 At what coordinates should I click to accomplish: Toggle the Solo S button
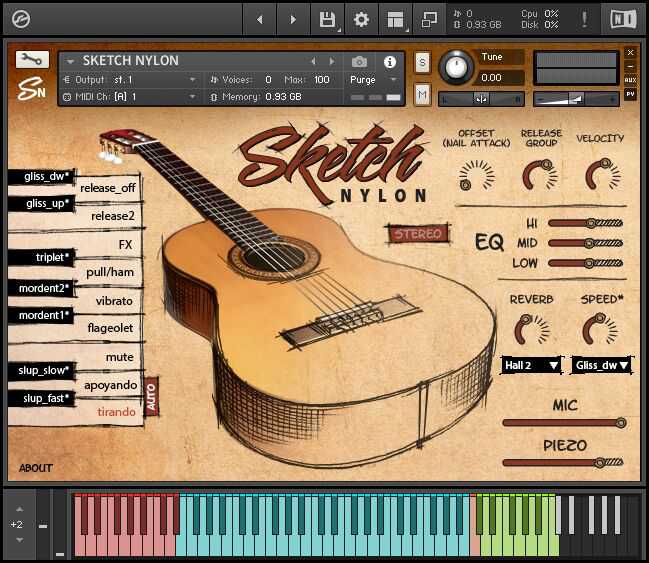point(422,63)
